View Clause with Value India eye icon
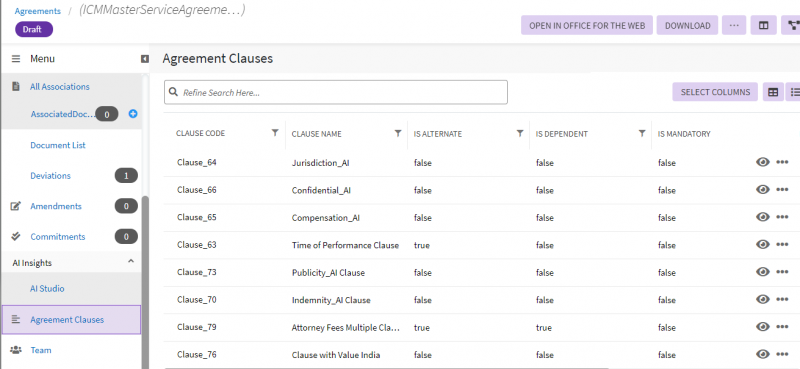800x369 pixels. point(763,354)
